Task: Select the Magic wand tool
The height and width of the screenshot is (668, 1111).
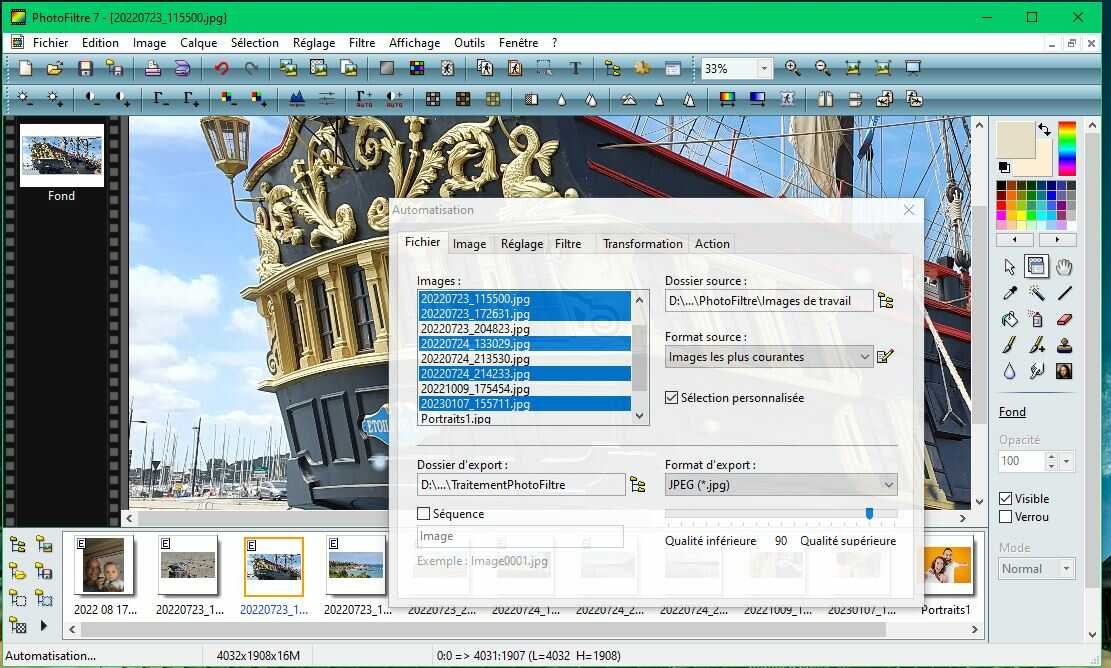Action: click(1037, 293)
